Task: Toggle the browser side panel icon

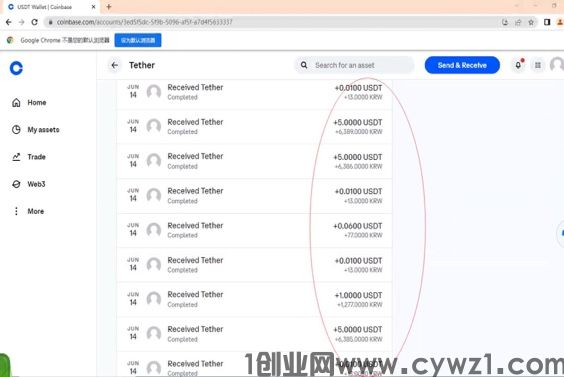Action: click(x=547, y=22)
